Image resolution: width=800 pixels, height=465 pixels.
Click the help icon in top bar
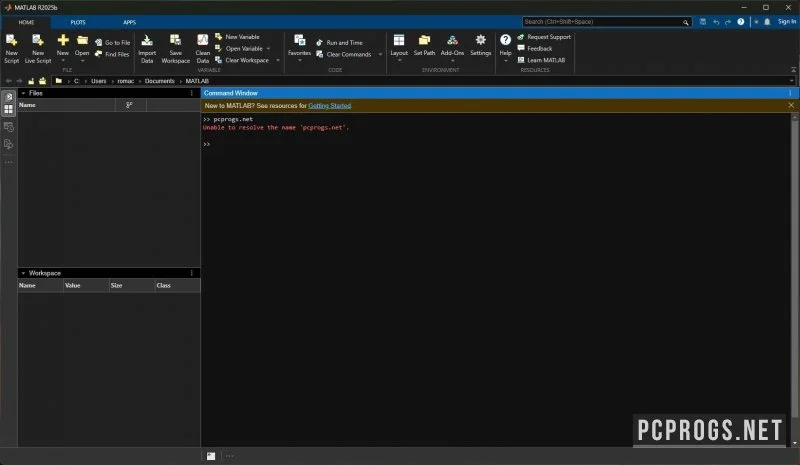coord(741,22)
